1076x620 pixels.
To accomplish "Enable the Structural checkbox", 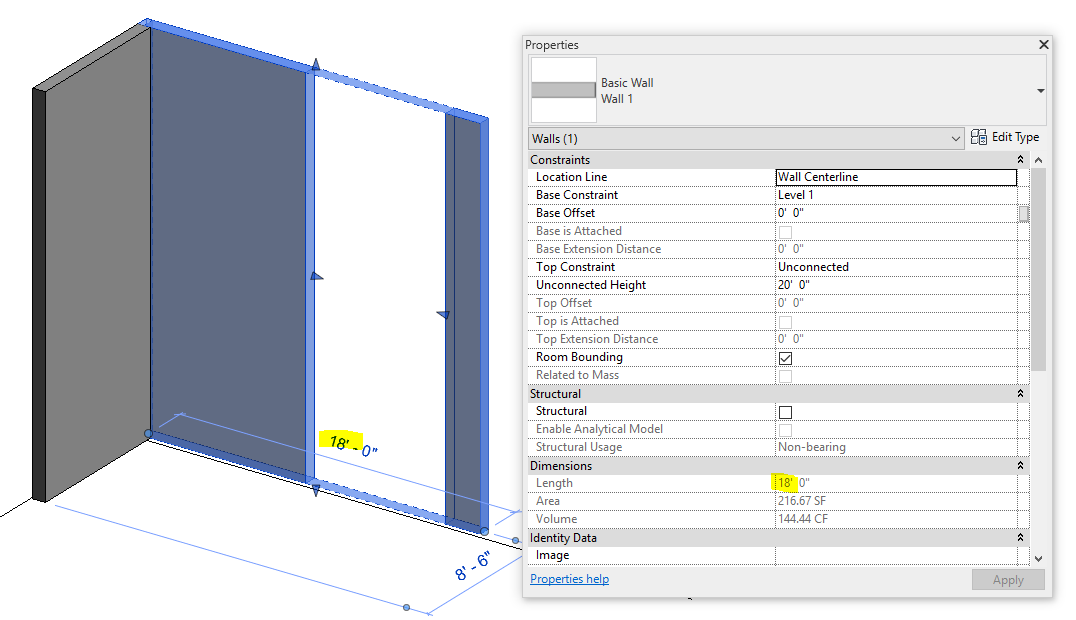I will (786, 412).
